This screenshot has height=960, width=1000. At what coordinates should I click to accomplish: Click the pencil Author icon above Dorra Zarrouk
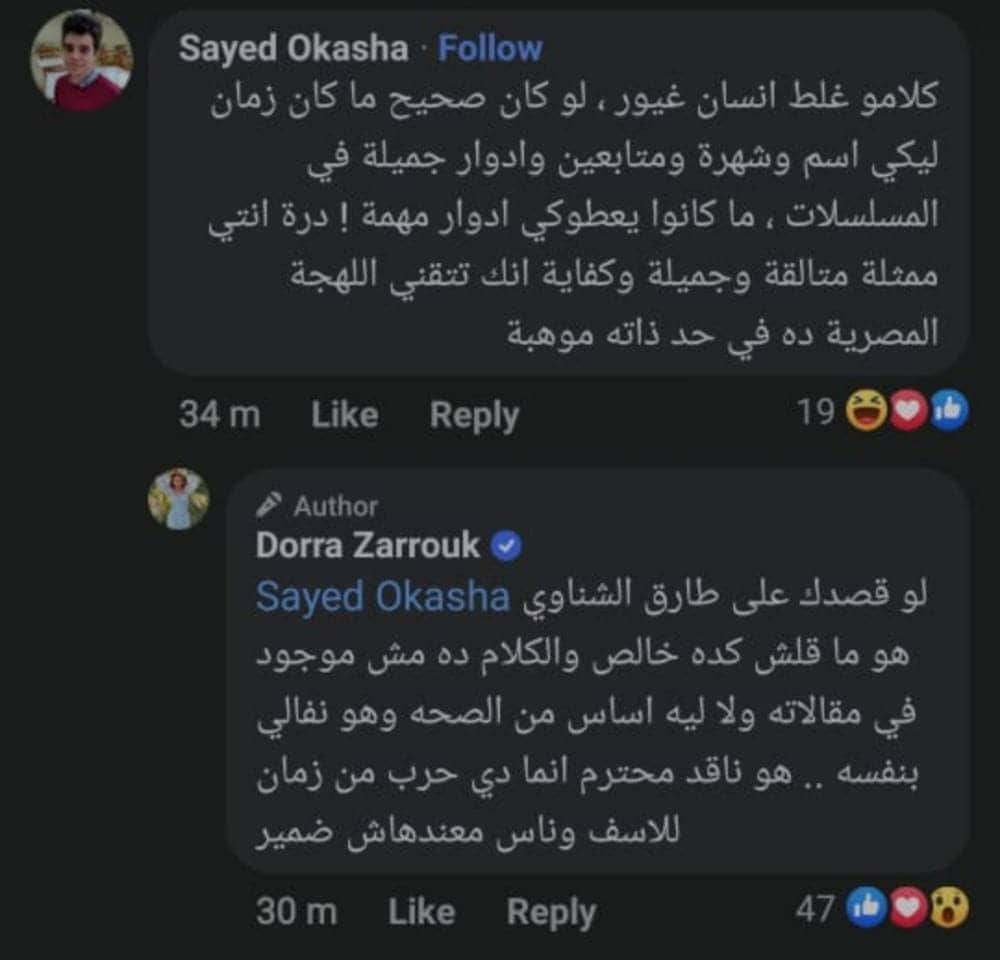[x=268, y=506]
